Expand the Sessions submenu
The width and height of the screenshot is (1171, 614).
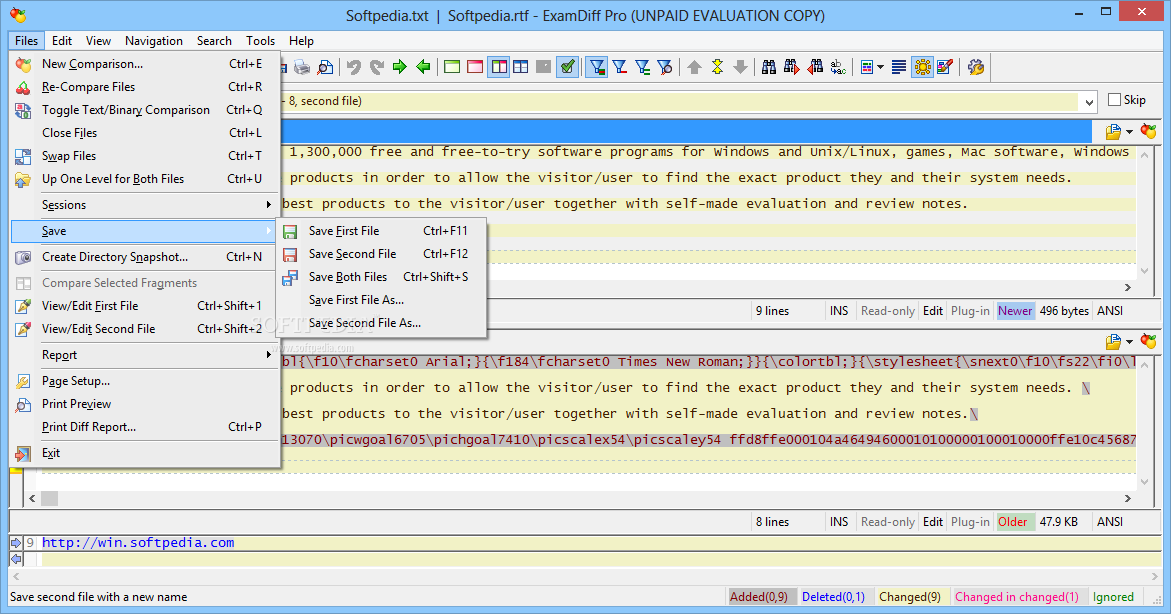click(x=146, y=205)
